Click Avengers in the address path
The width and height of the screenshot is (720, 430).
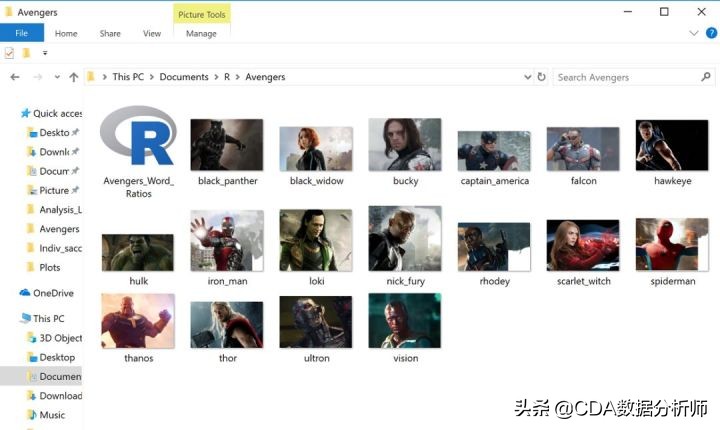coord(265,77)
